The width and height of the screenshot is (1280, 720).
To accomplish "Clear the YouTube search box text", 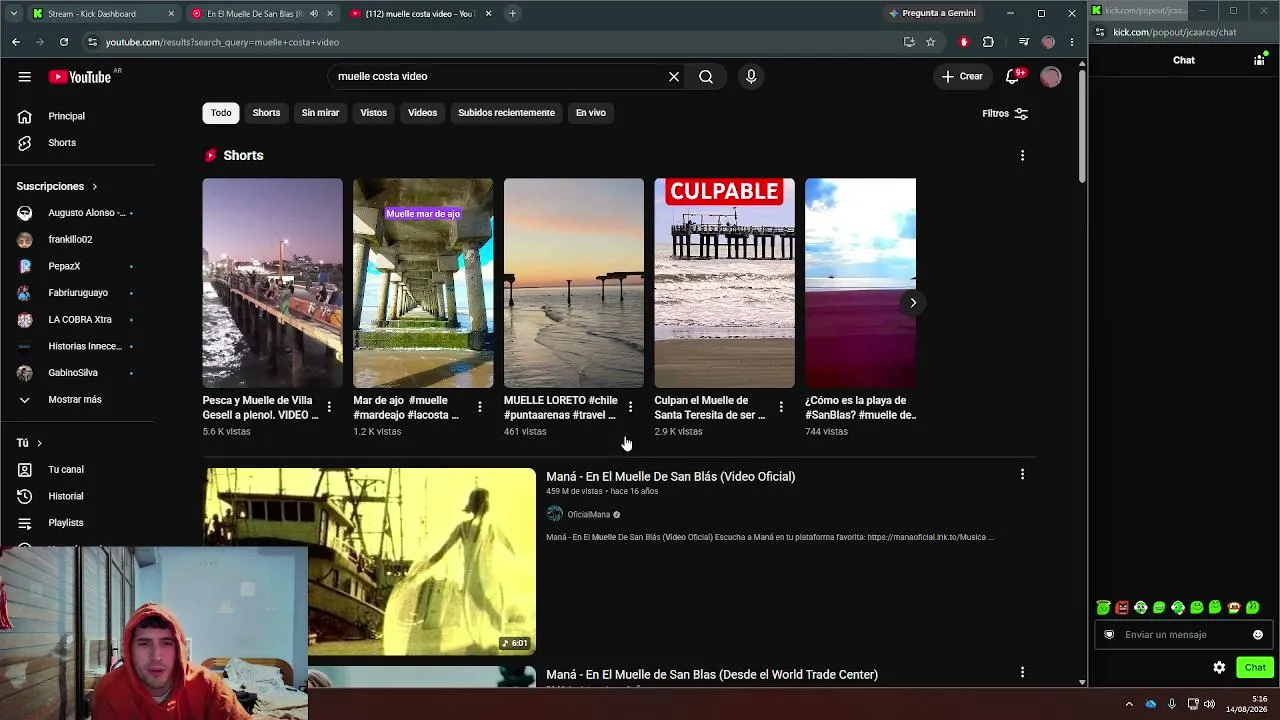I will (x=674, y=77).
